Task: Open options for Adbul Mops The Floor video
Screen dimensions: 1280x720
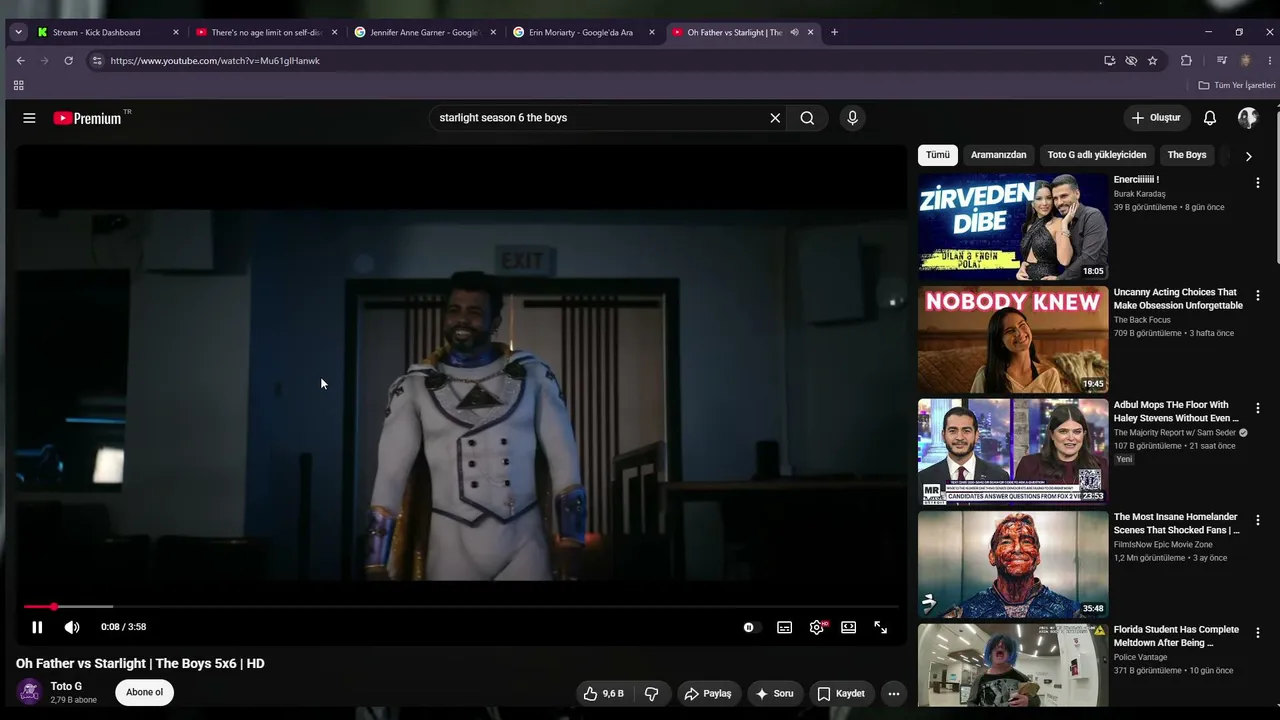Action: coord(1258,408)
